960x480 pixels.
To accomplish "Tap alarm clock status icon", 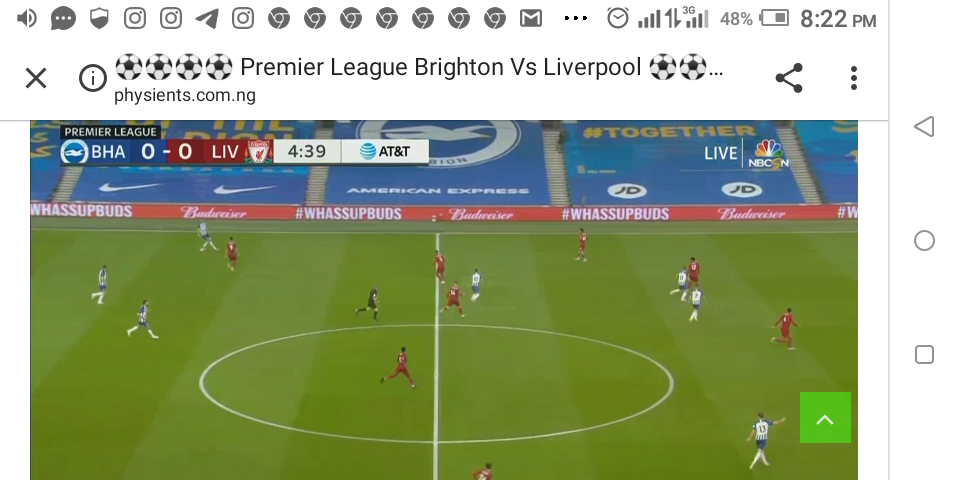I will click(x=618, y=18).
